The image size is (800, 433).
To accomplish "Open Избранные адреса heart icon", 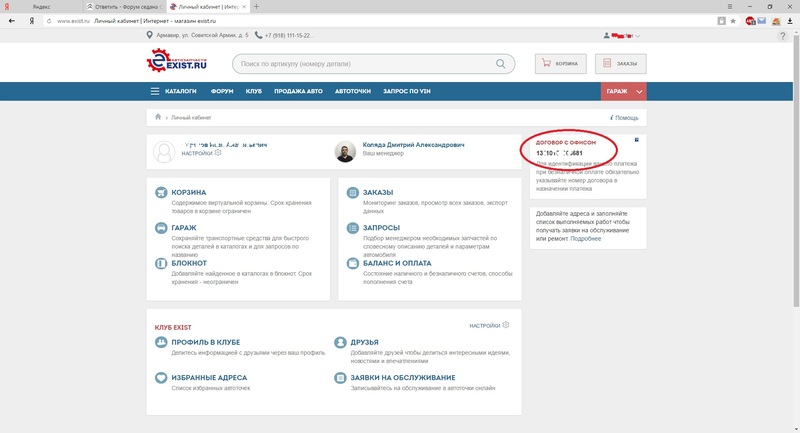I will (x=161, y=378).
